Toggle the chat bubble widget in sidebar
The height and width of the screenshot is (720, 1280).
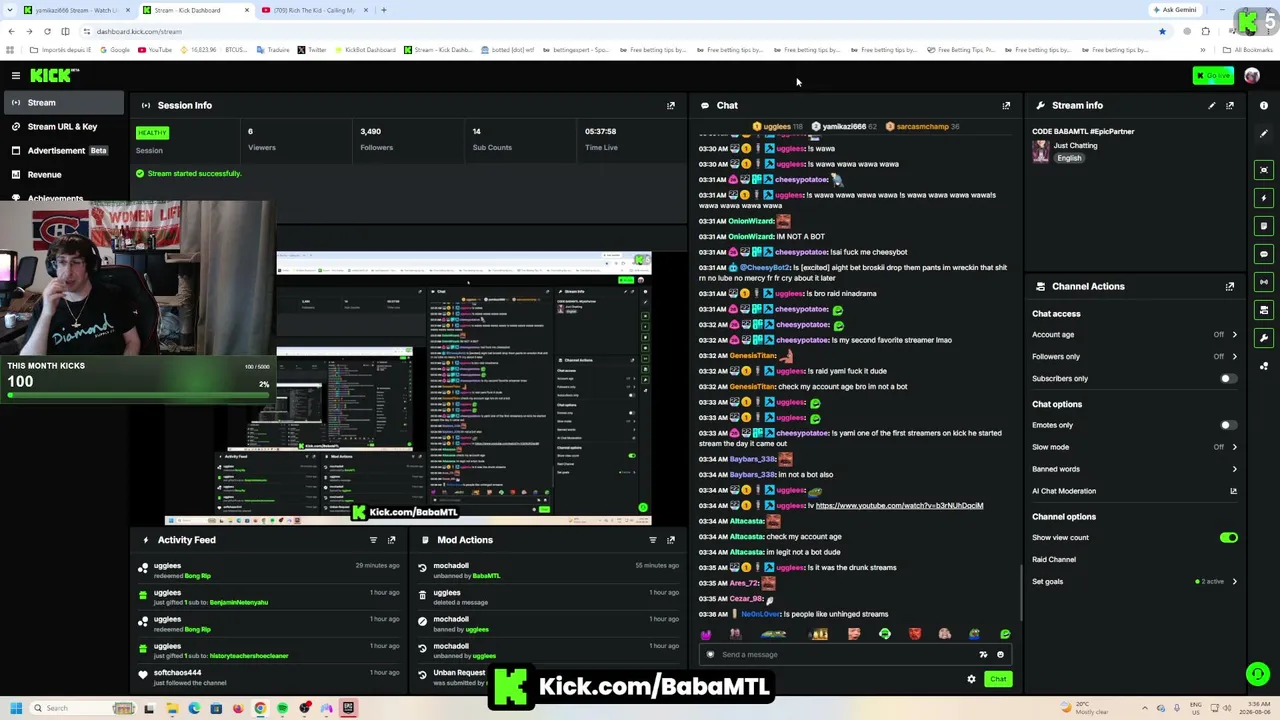click(1264, 254)
